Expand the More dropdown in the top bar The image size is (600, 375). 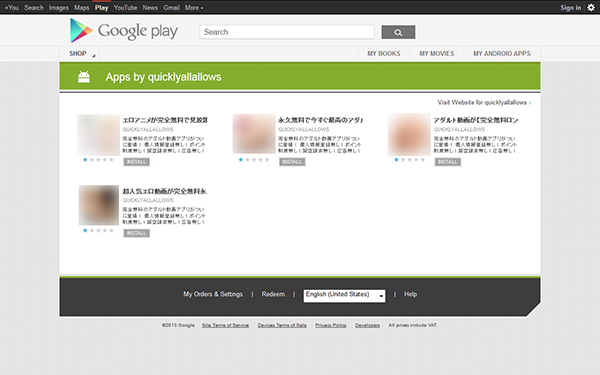click(194, 8)
